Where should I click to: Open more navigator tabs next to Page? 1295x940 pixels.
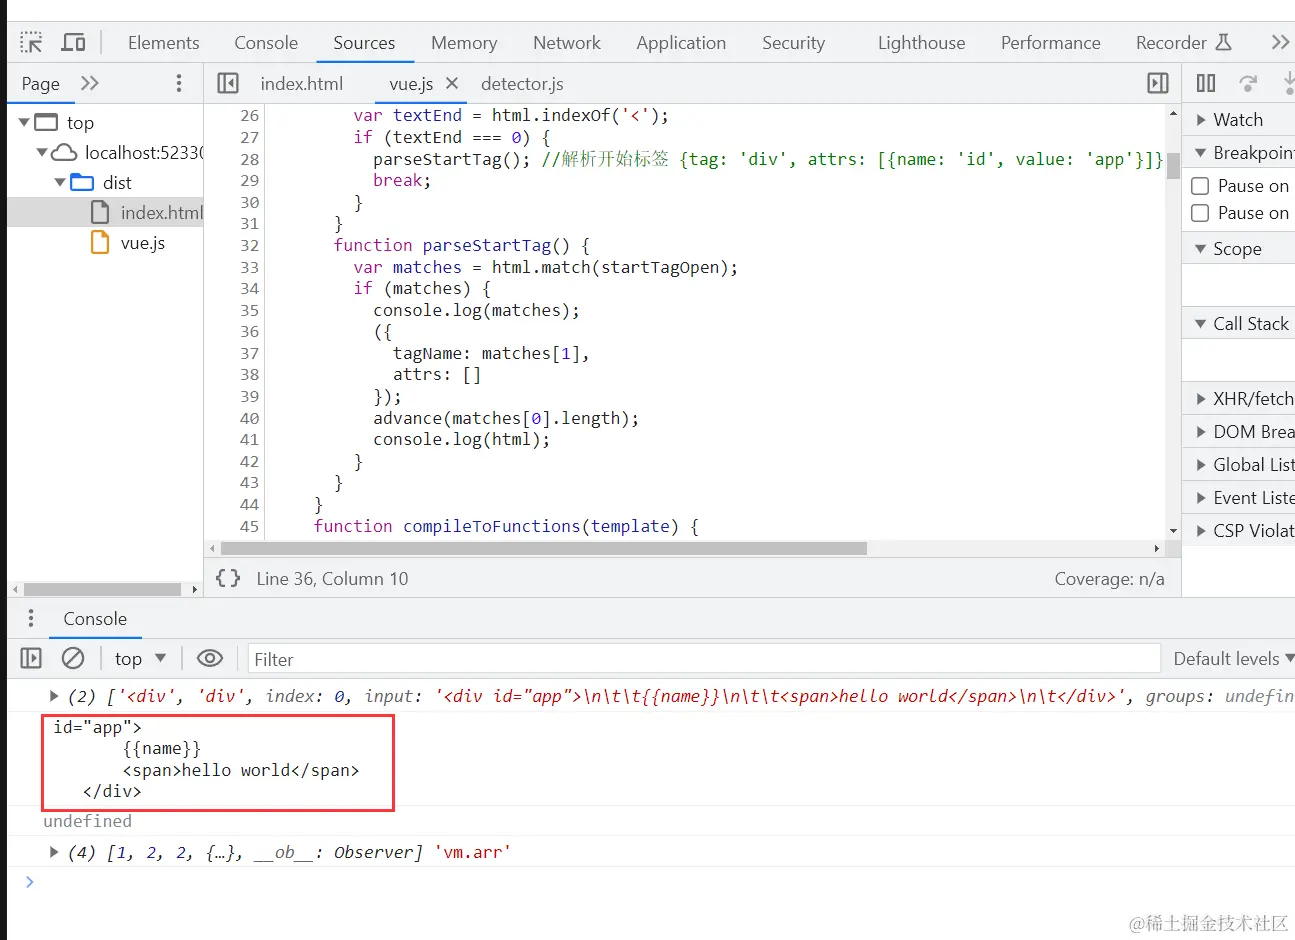pos(90,83)
